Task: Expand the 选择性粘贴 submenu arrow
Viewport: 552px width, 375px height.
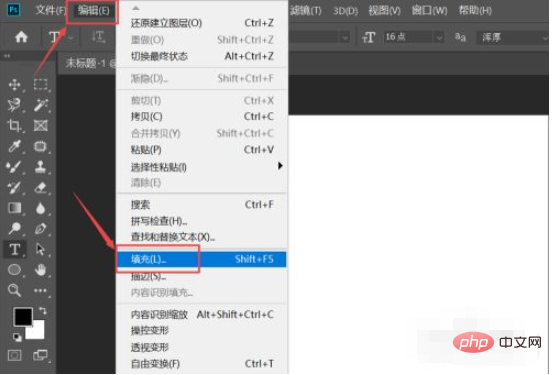Action: coord(280,165)
